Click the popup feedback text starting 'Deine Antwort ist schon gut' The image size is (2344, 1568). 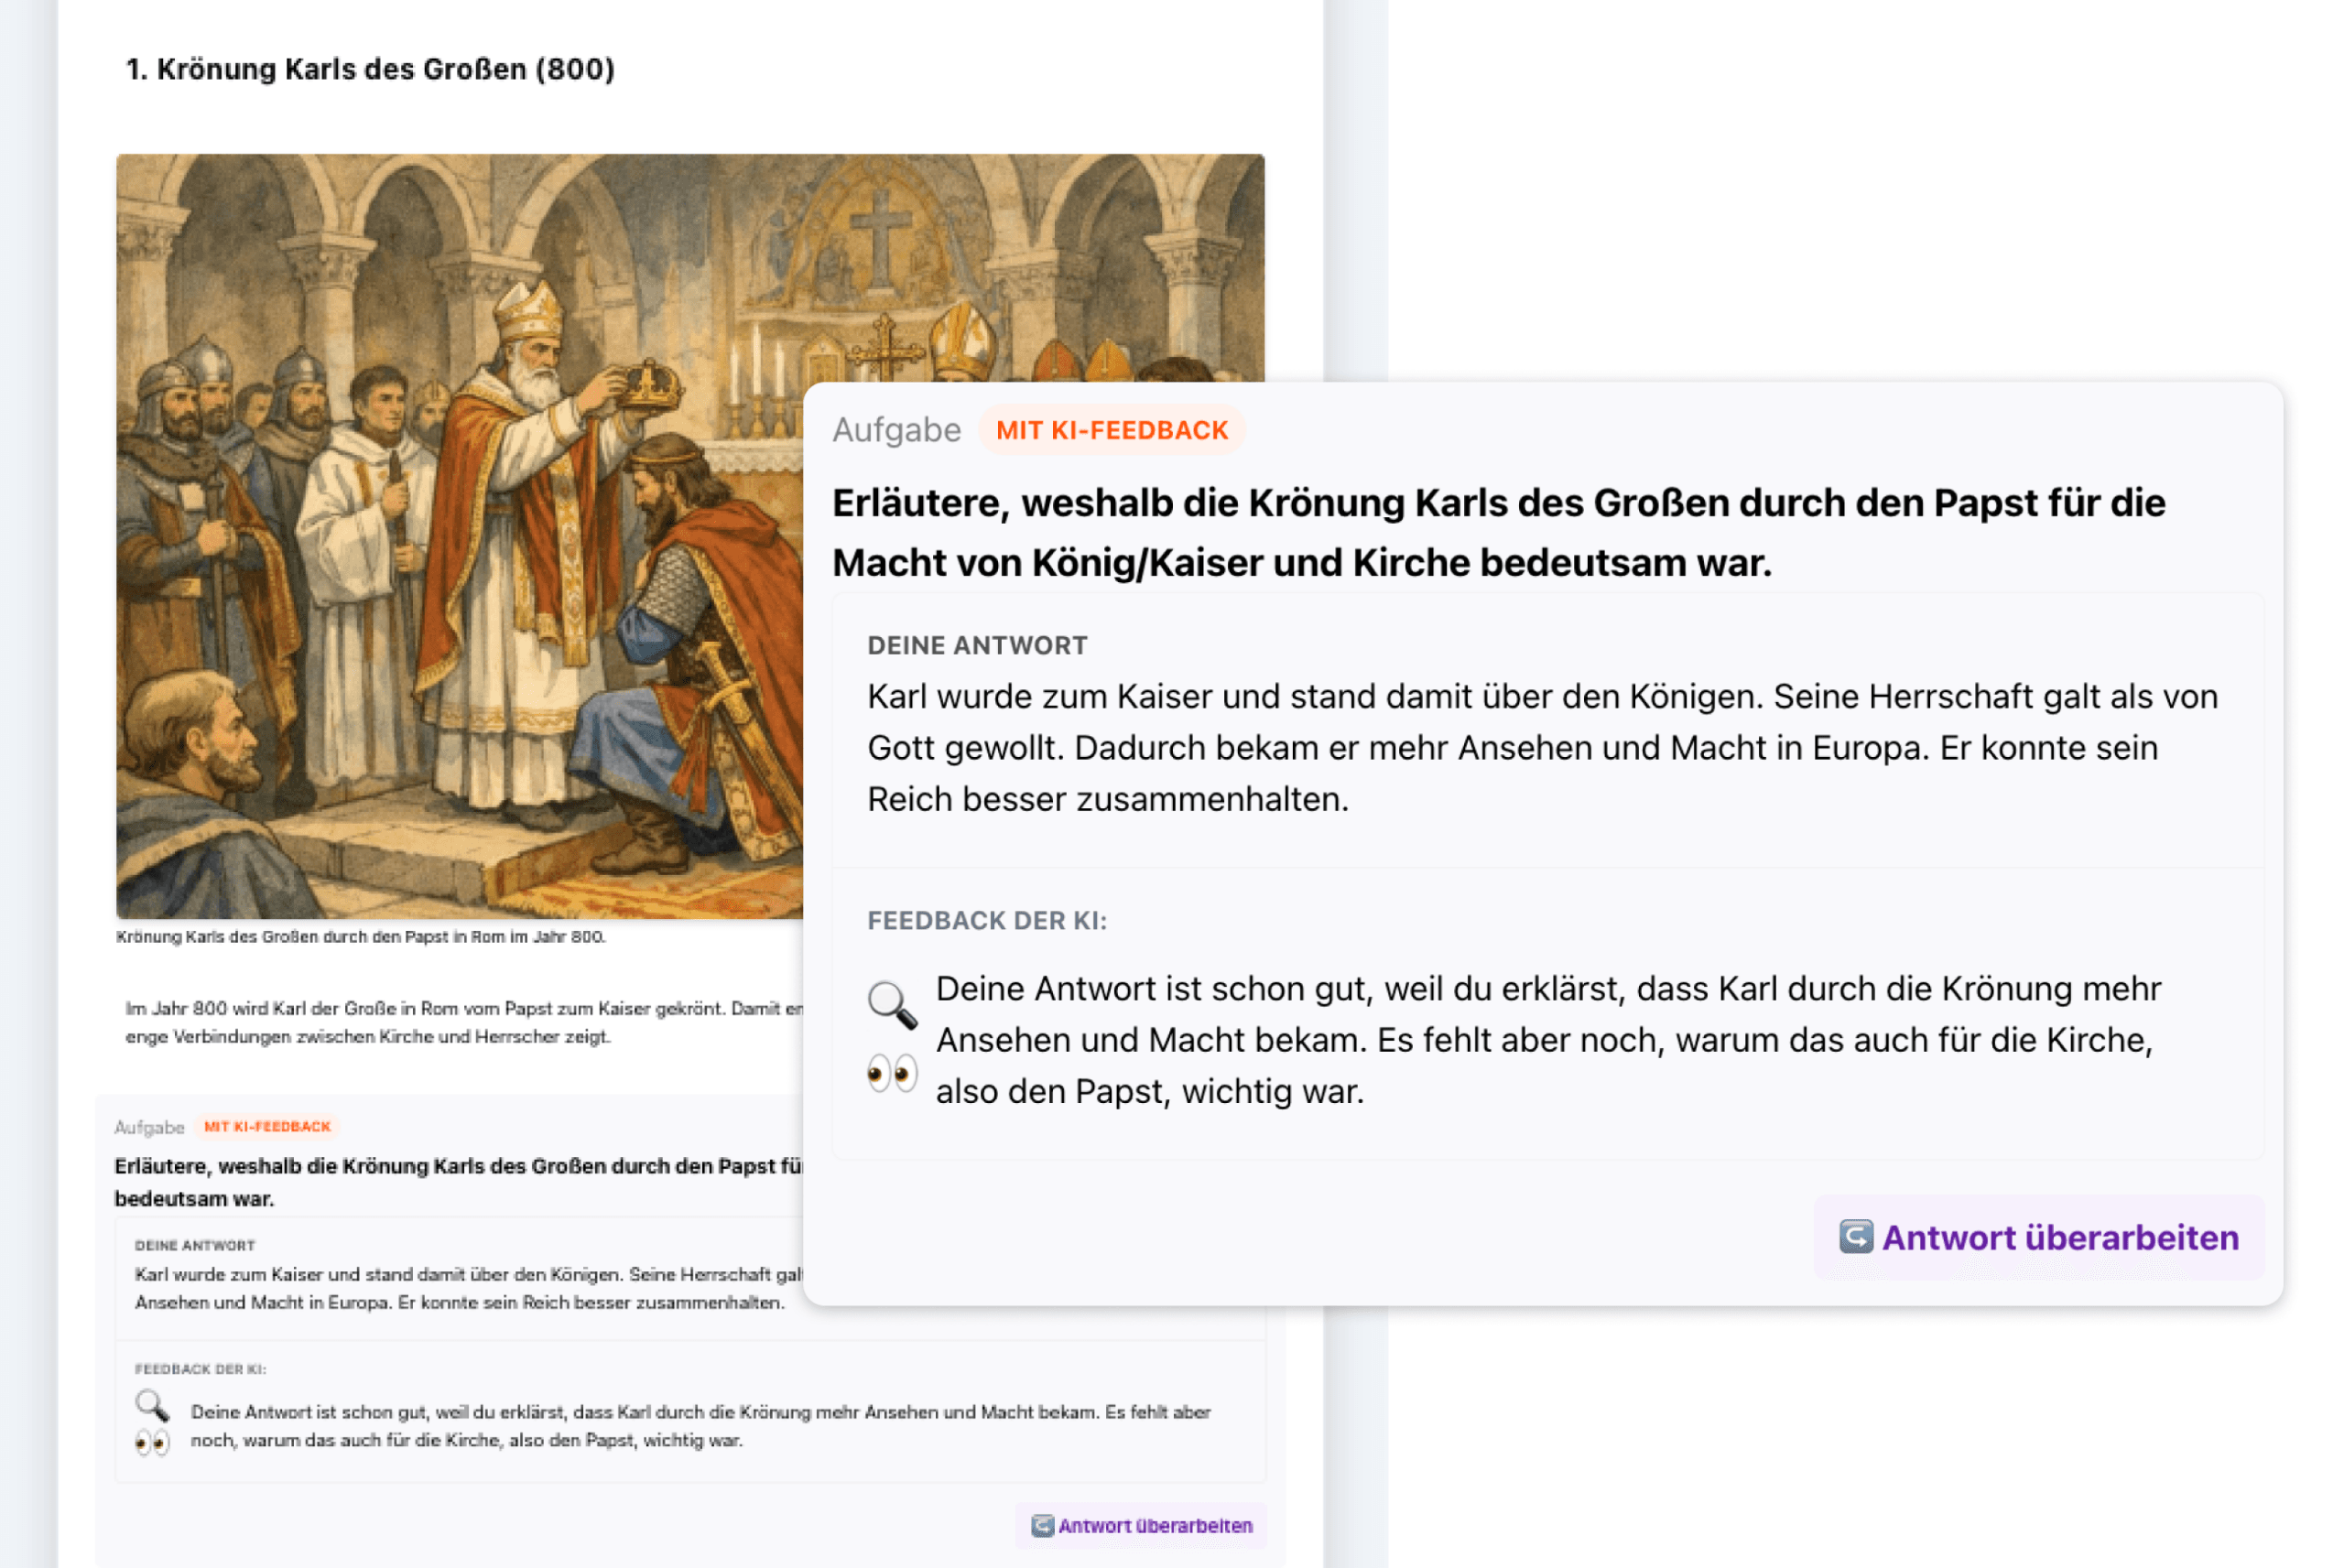pos(1548,1040)
